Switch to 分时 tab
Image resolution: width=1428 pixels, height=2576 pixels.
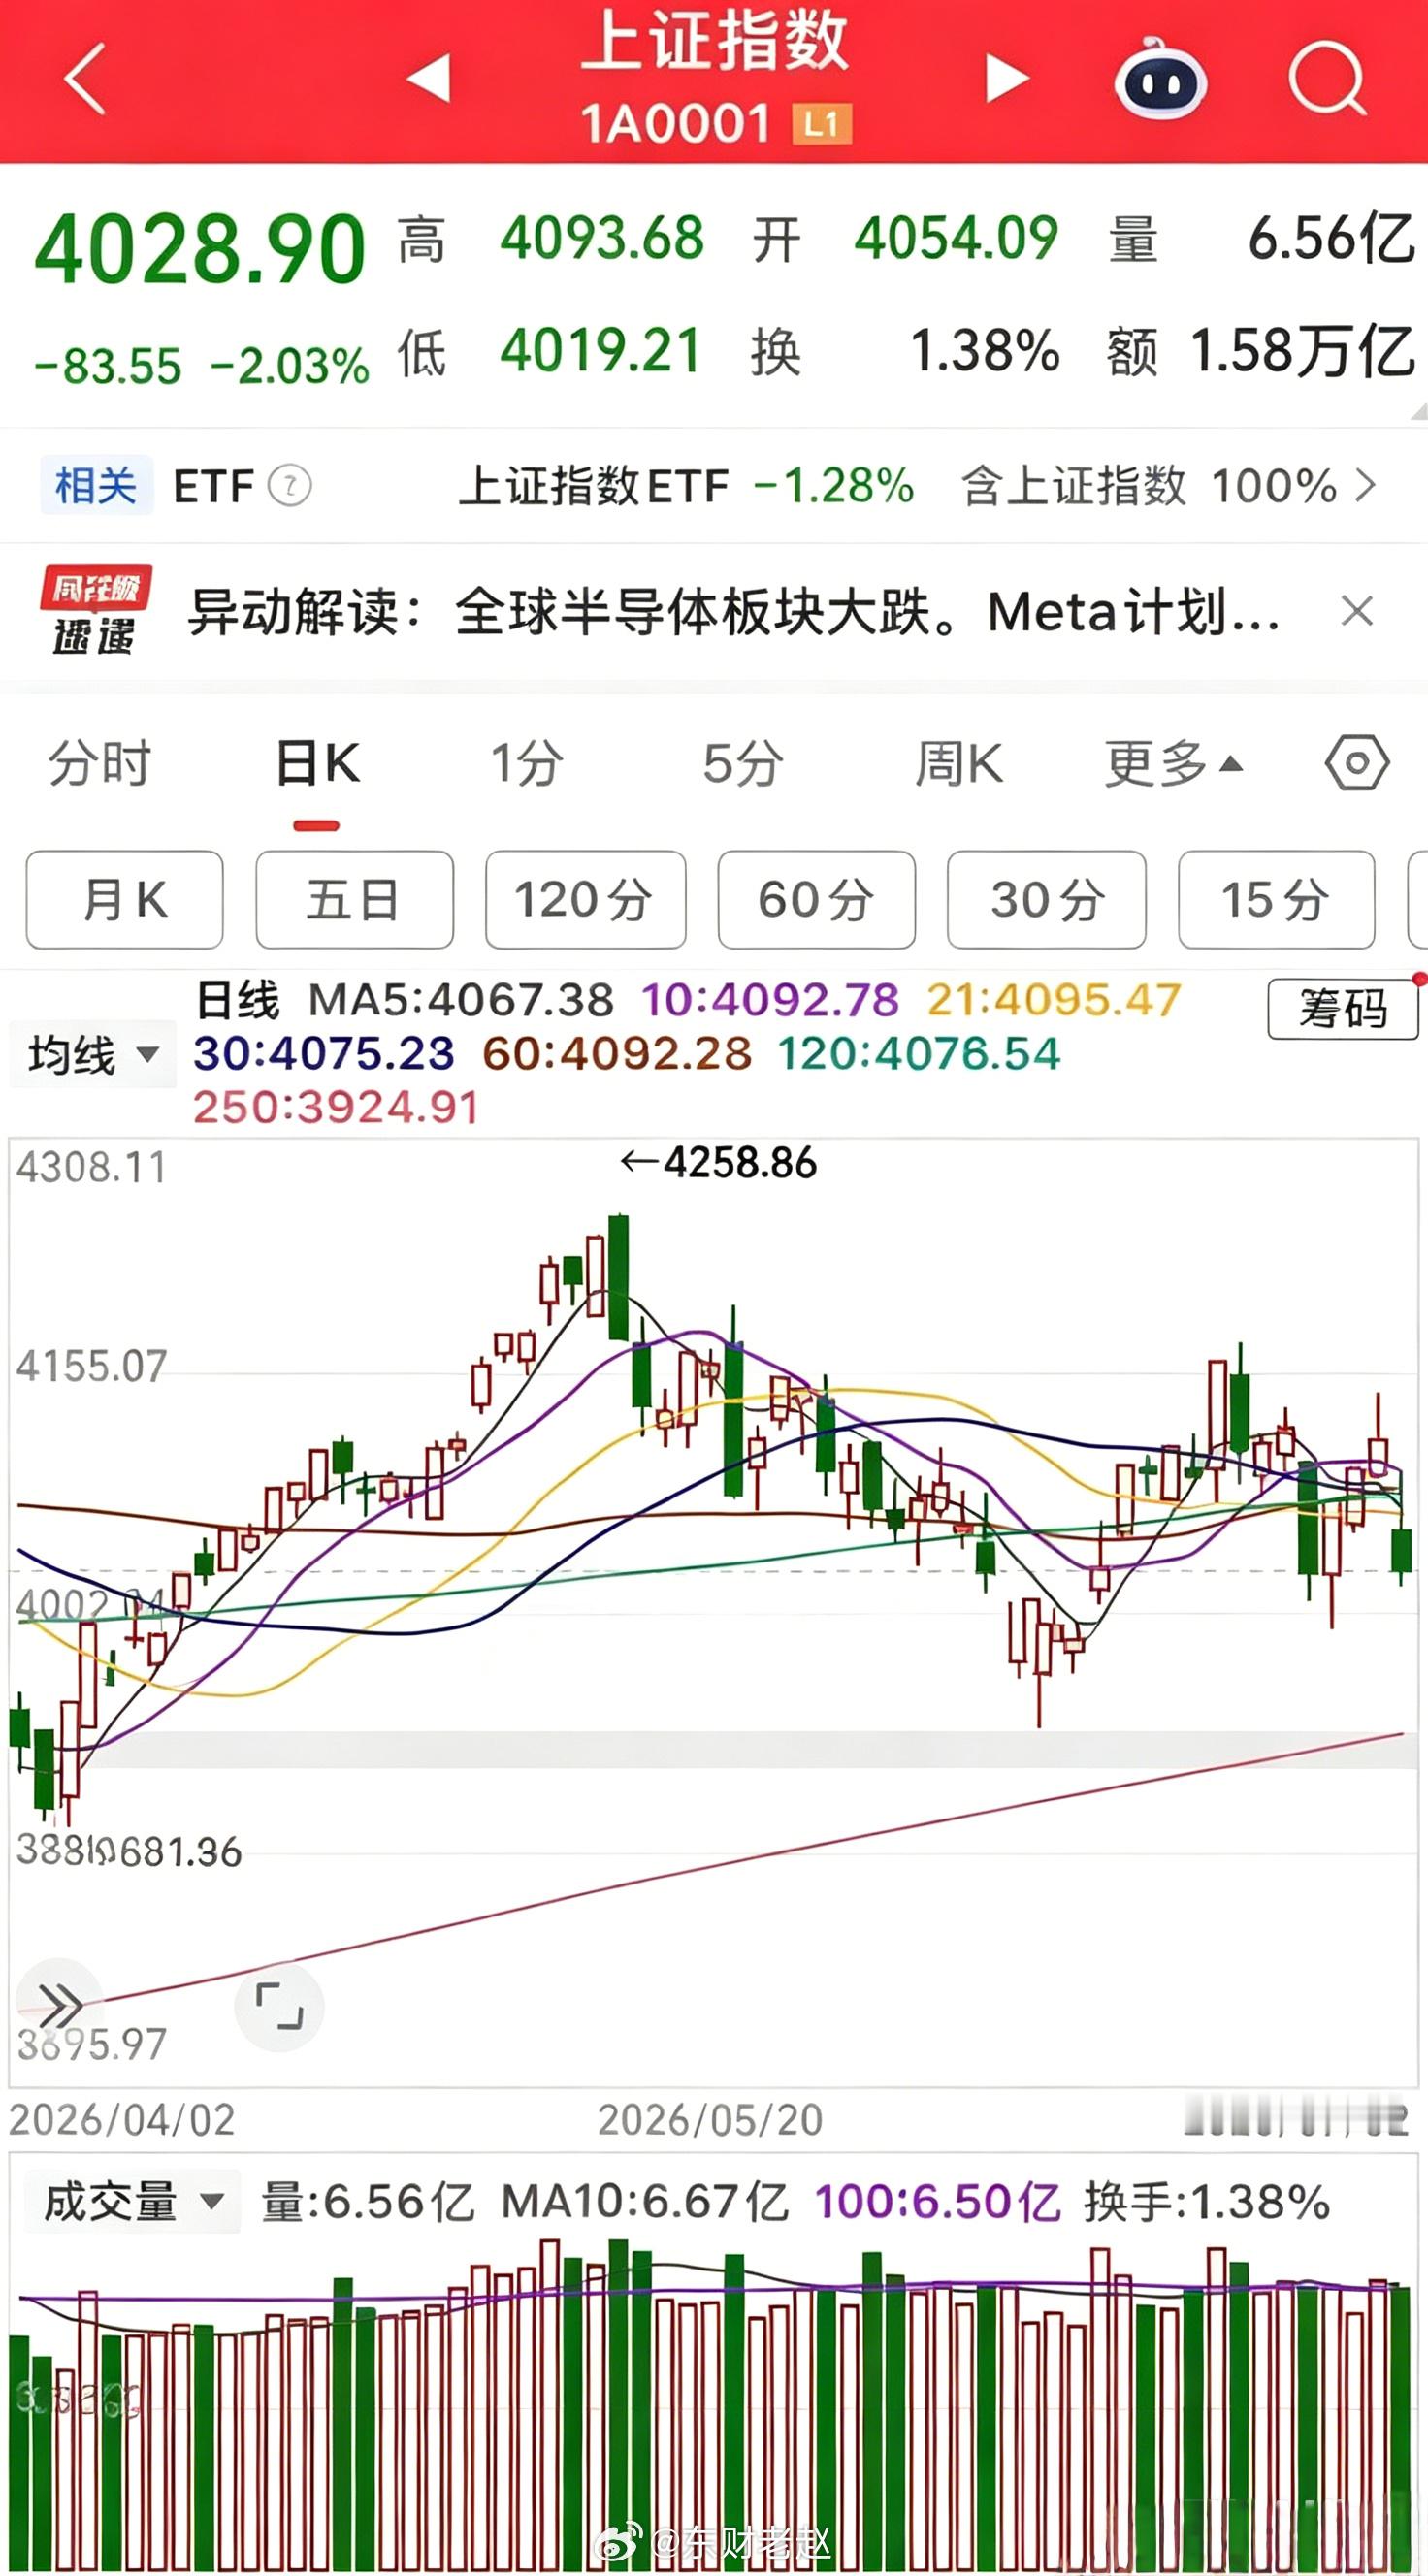[100, 764]
